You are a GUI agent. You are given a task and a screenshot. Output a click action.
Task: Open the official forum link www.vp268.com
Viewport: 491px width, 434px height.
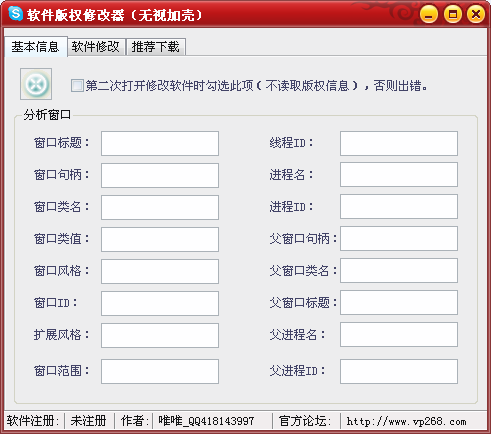[x=406, y=421]
